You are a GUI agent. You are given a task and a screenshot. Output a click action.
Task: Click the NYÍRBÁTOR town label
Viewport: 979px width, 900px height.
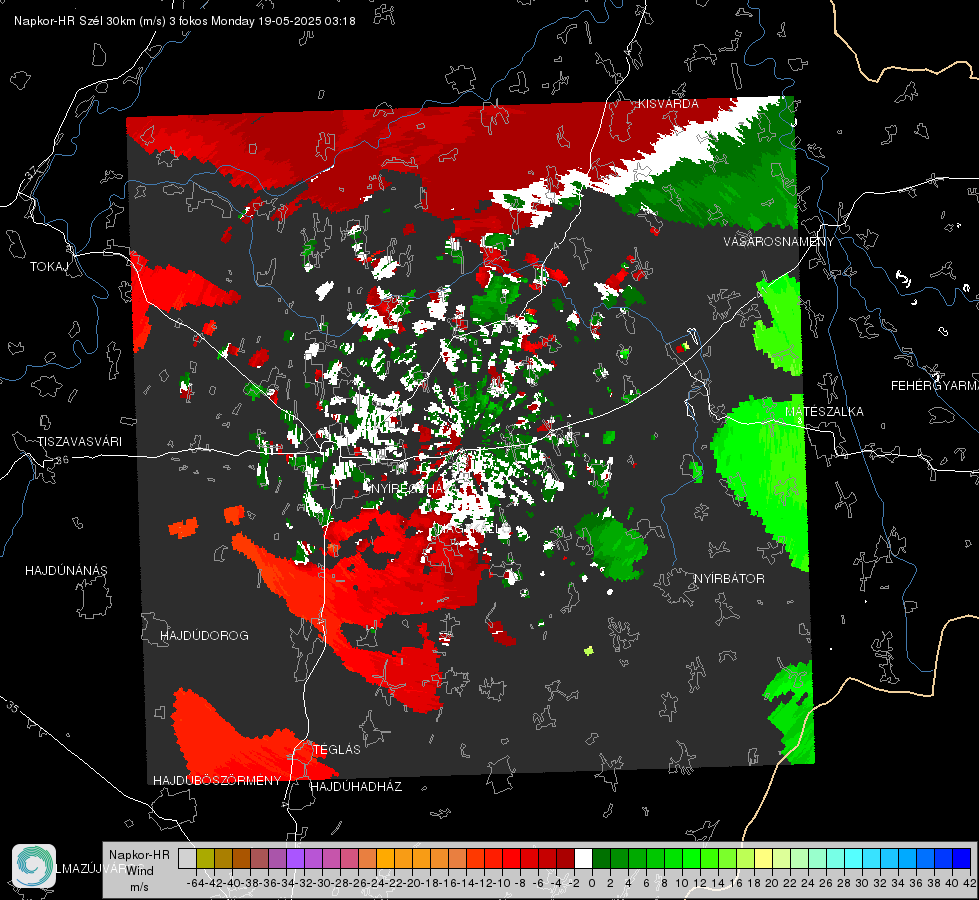pos(729,579)
